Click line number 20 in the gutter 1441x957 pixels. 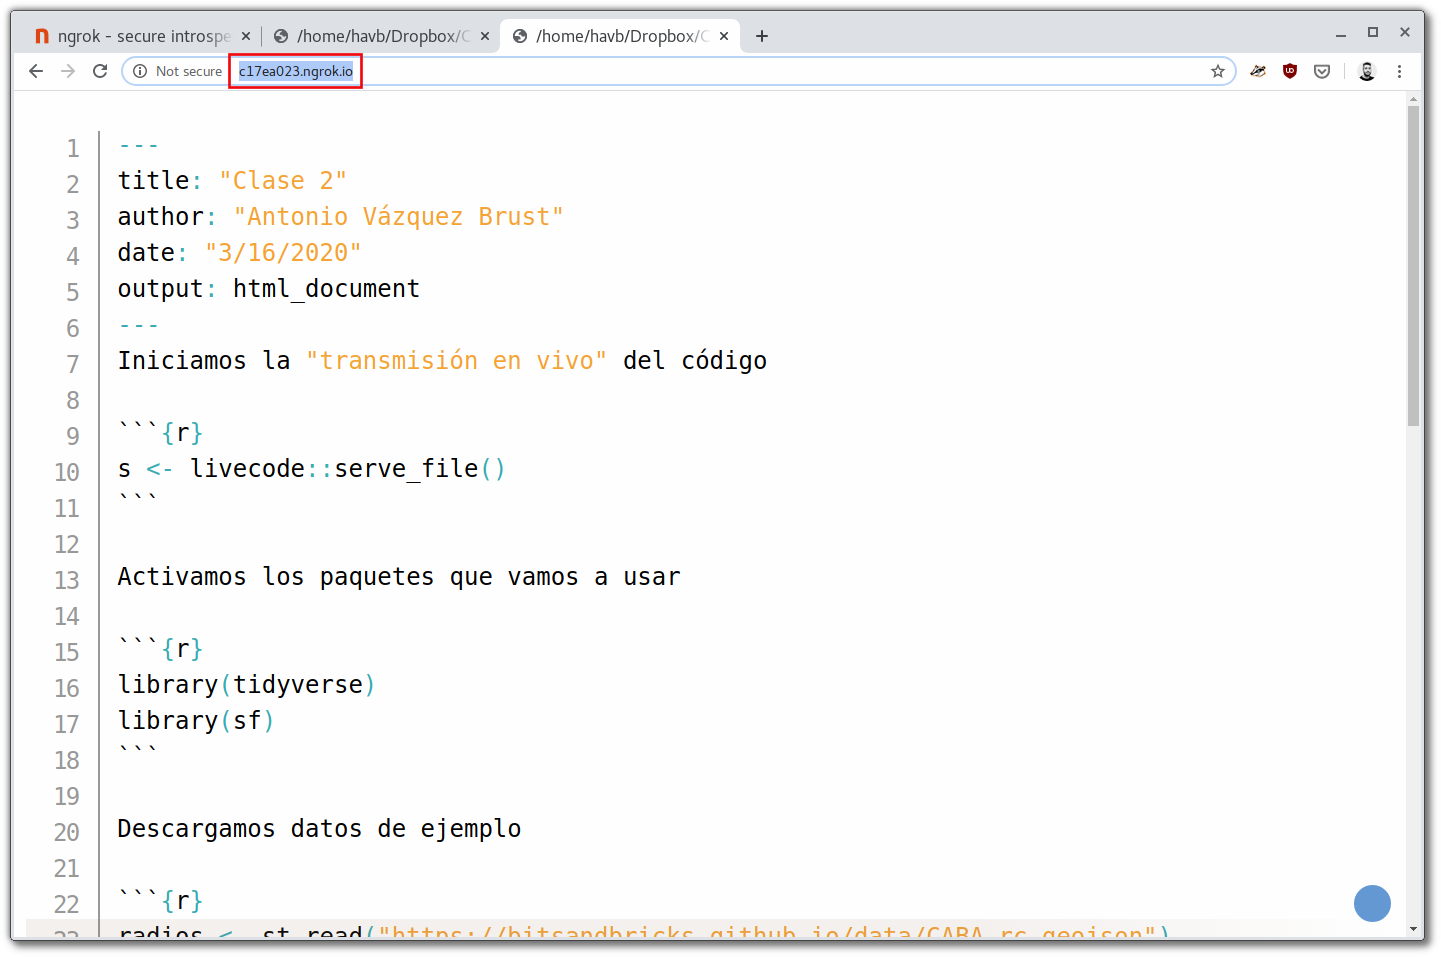pyautogui.click(x=67, y=833)
